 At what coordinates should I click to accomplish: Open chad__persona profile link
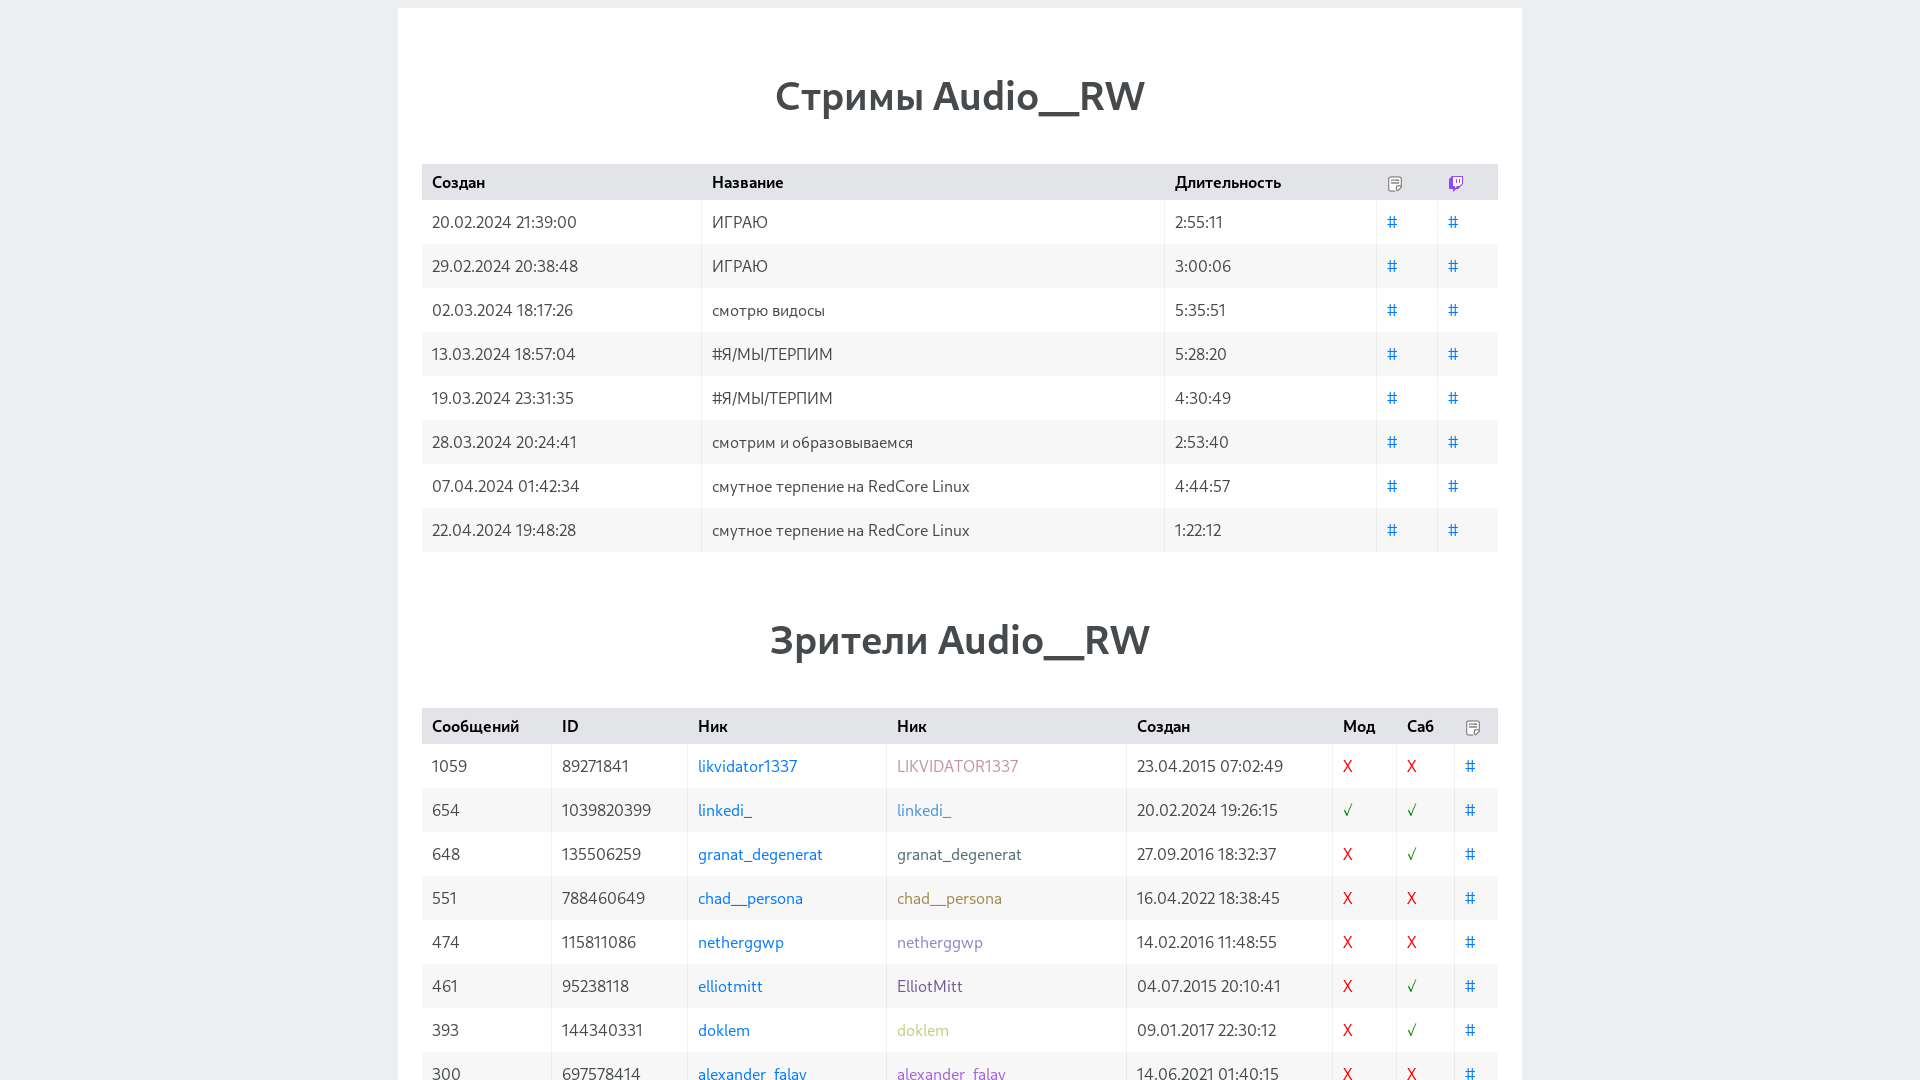pyautogui.click(x=750, y=898)
